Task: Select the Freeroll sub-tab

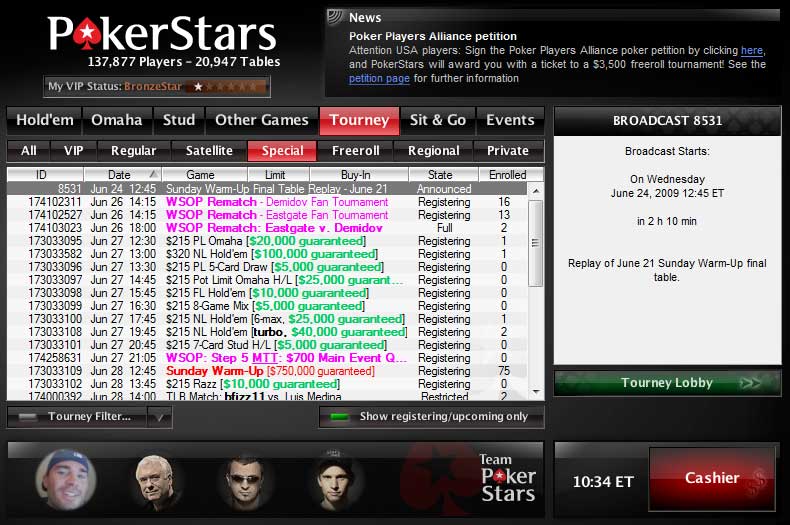Action: pyautogui.click(x=355, y=151)
